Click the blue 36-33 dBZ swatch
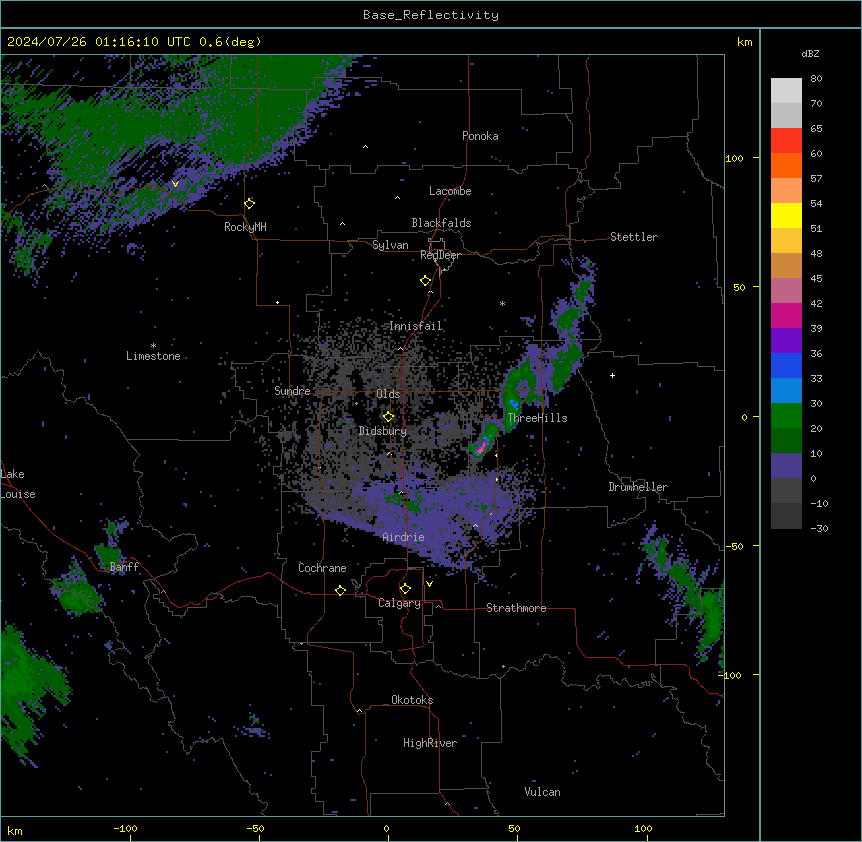The height and width of the screenshot is (842, 862). 786,365
